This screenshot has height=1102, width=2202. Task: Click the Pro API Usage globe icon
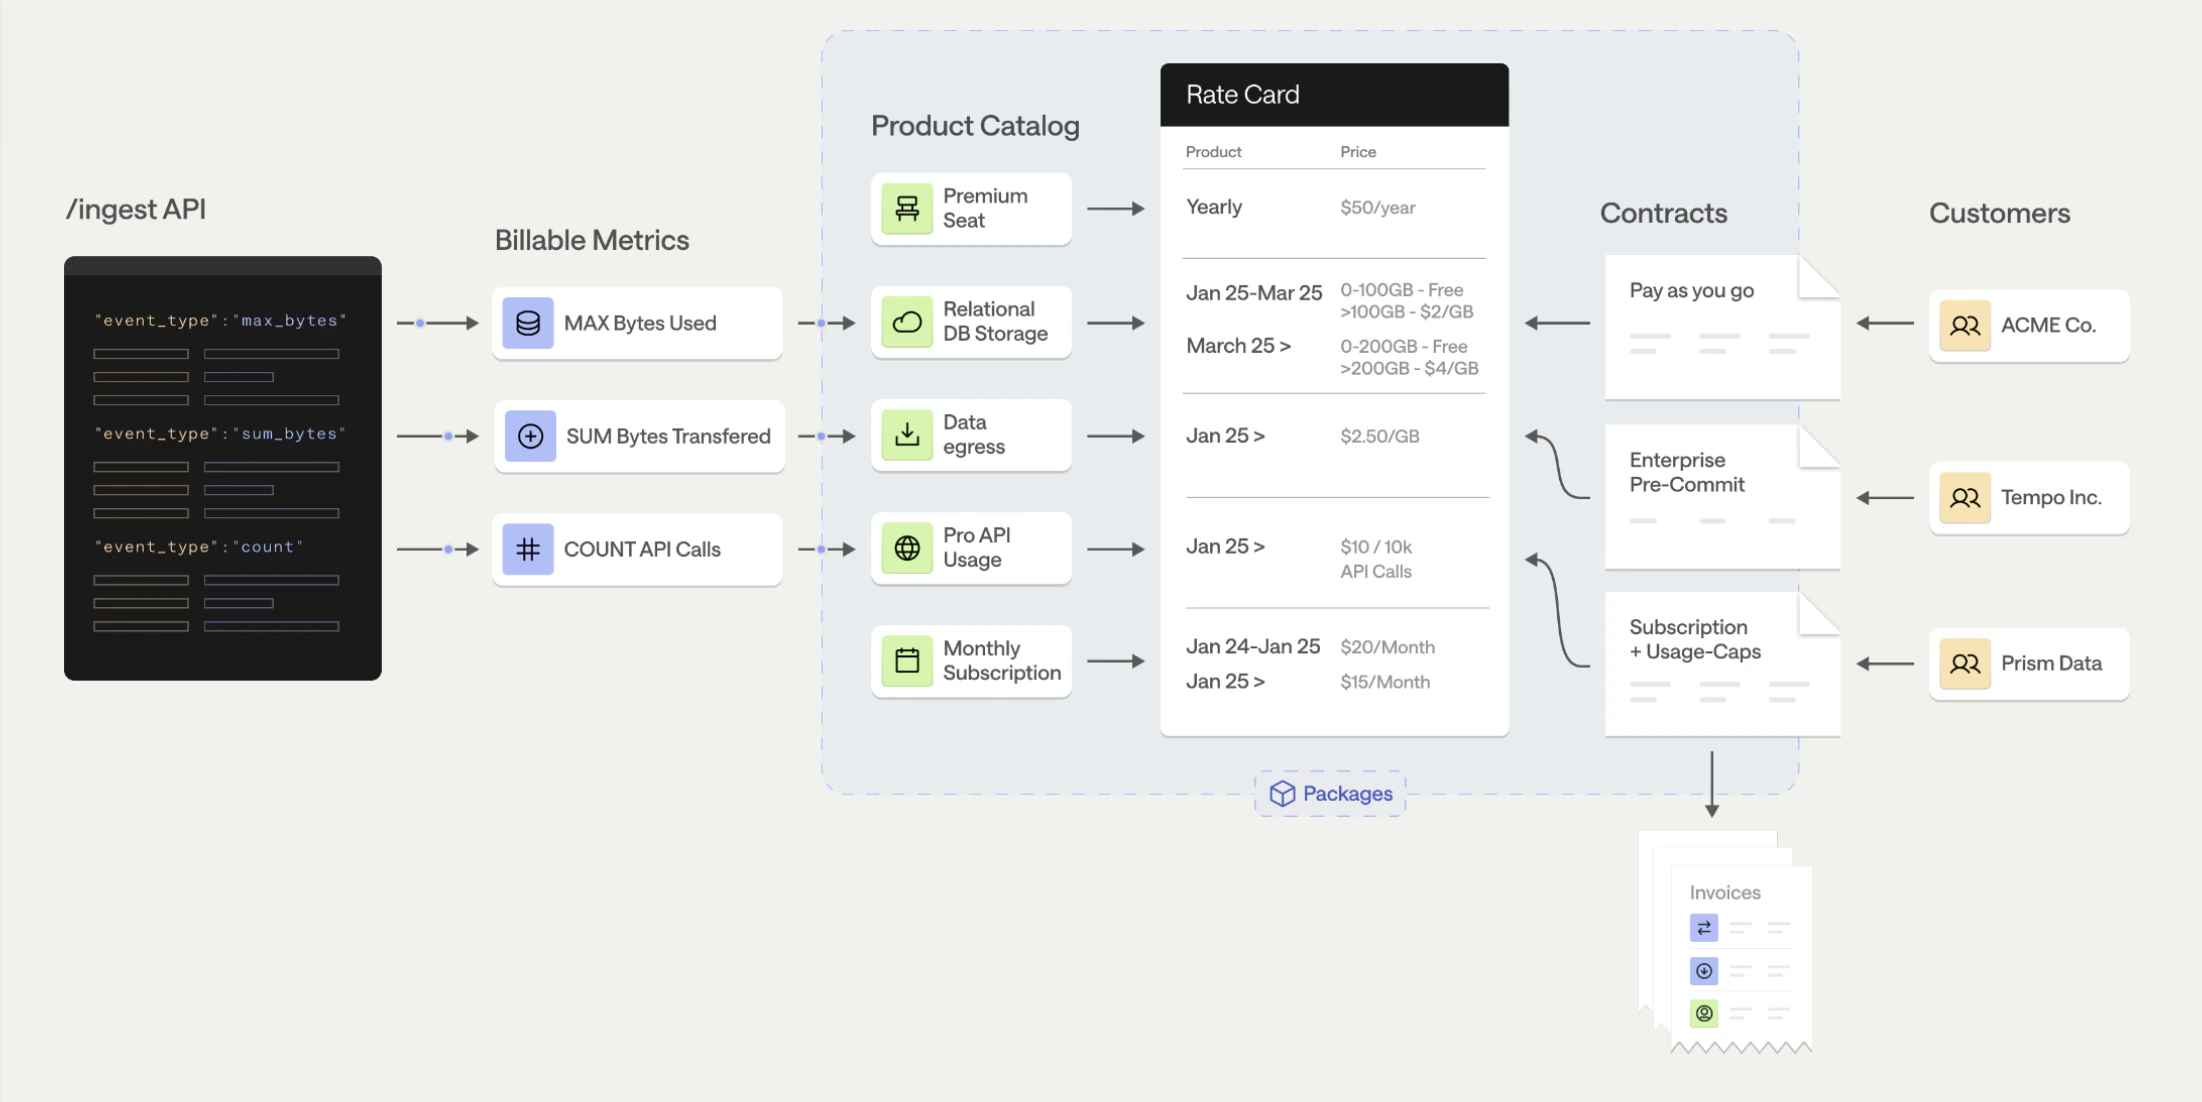[x=907, y=548]
